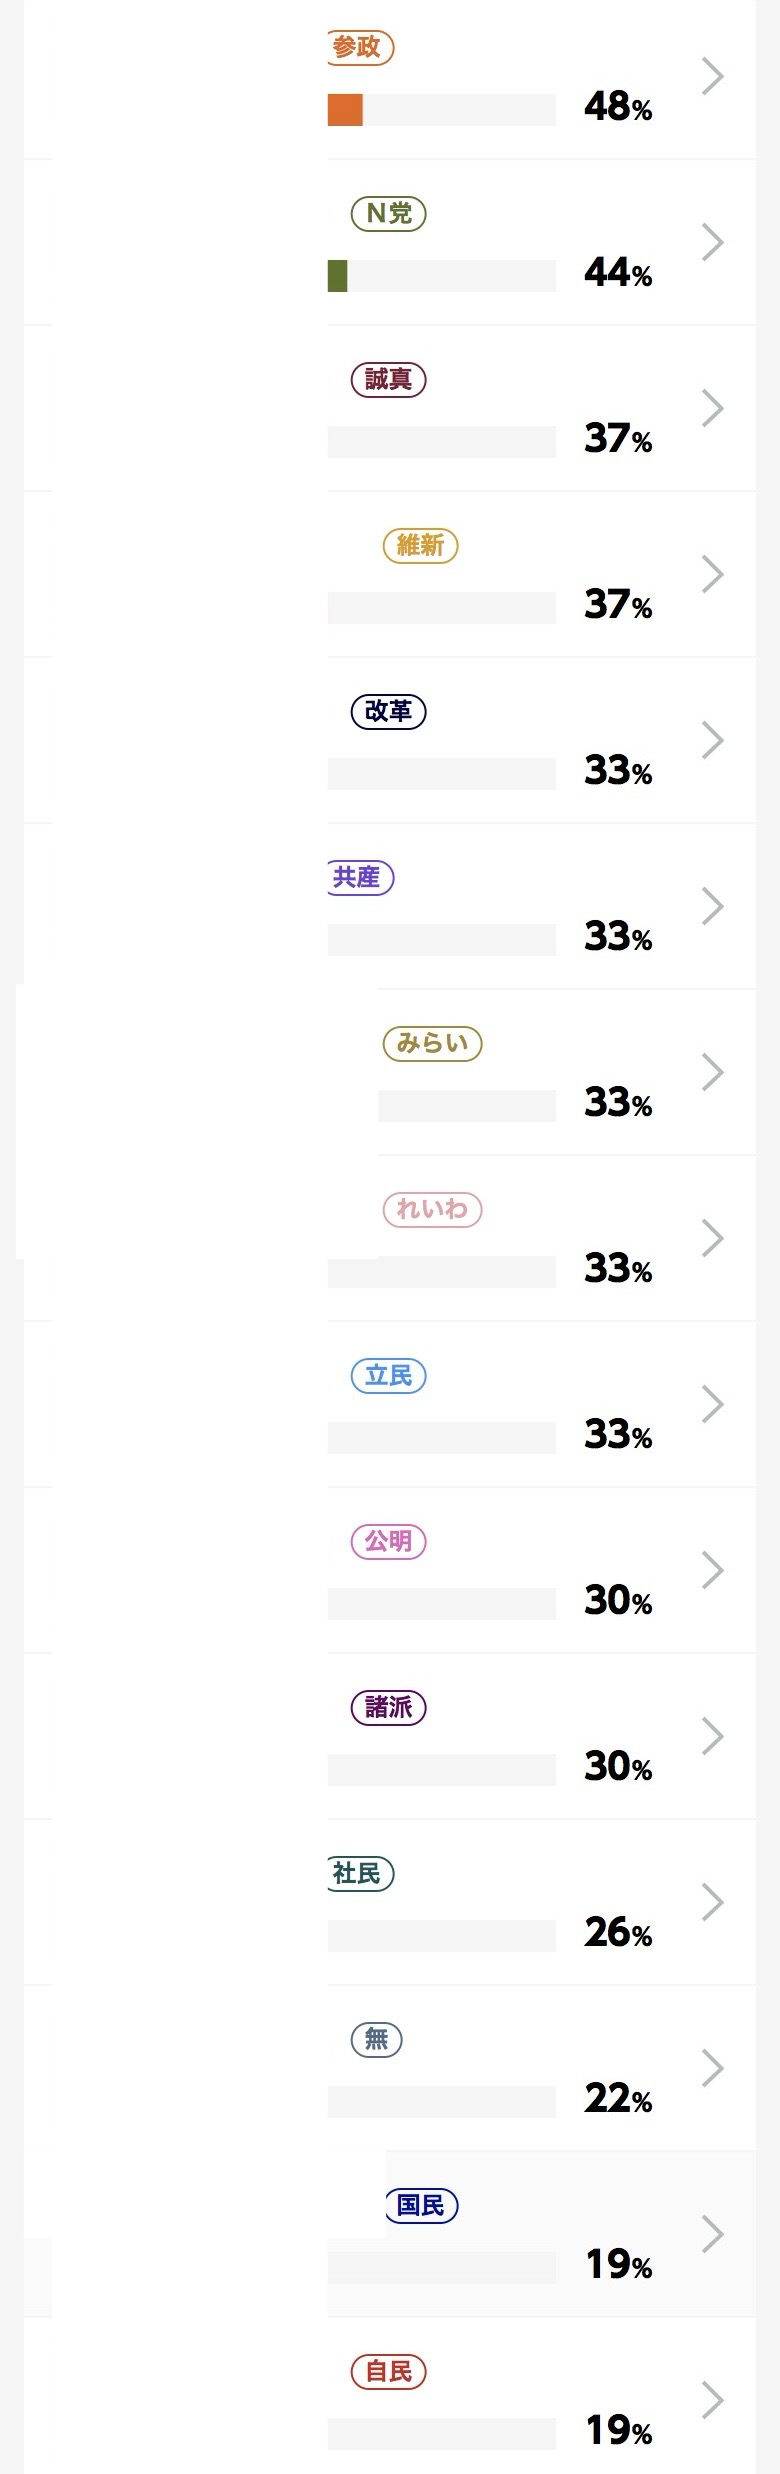Click the orange 48% match bar
The height and width of the screenshot is (2474, 780).
click(345, 110)
